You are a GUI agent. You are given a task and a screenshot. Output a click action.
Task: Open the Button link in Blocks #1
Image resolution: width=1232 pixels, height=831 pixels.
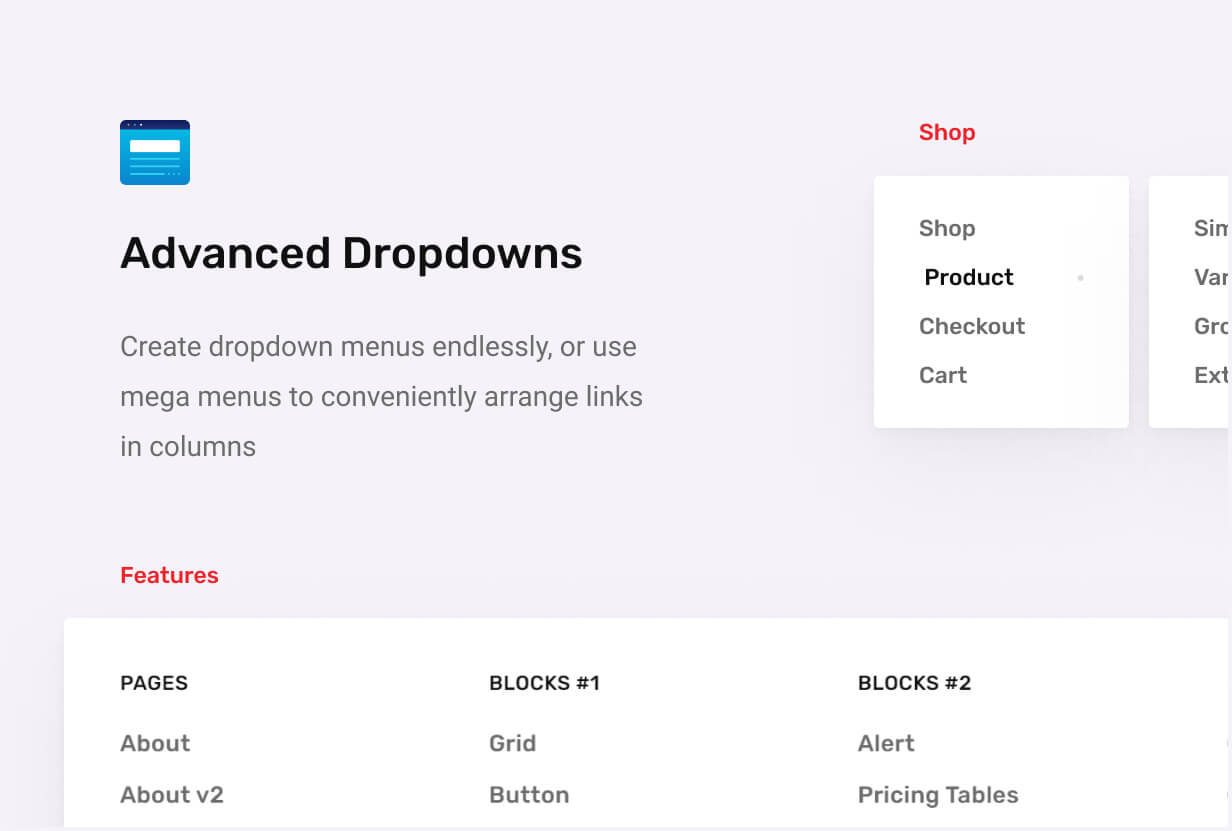[529, 795]
